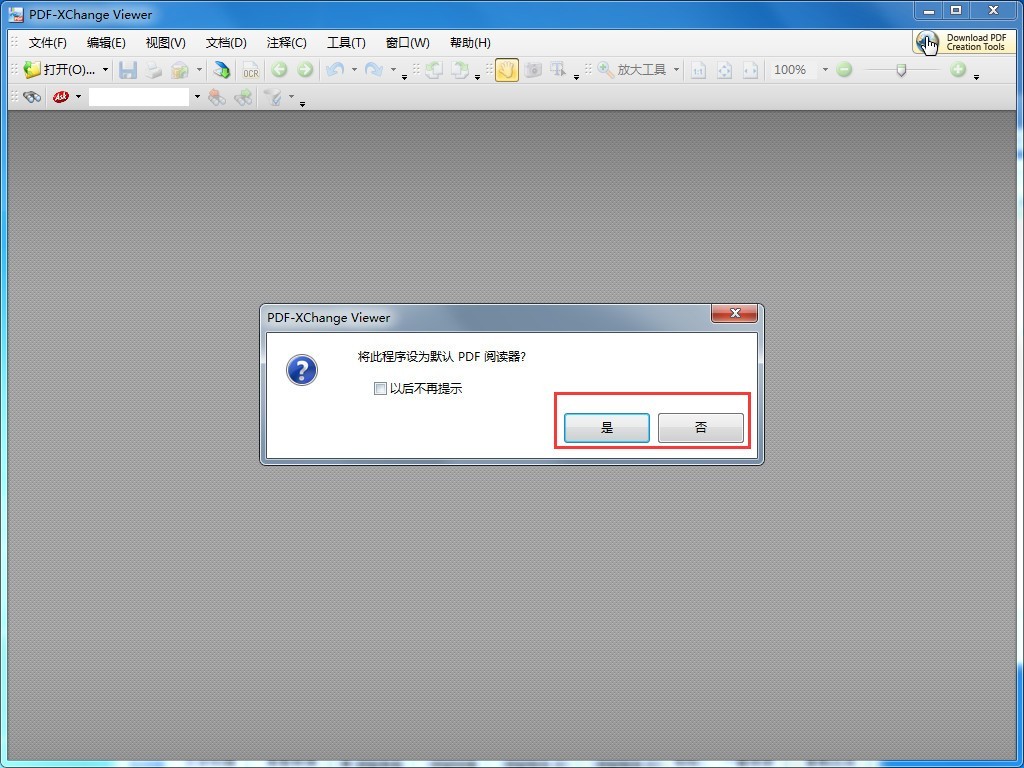Click the red Ask toolbar icon
This screenshot has height=768, width=1024.
[x=60, y=97]
